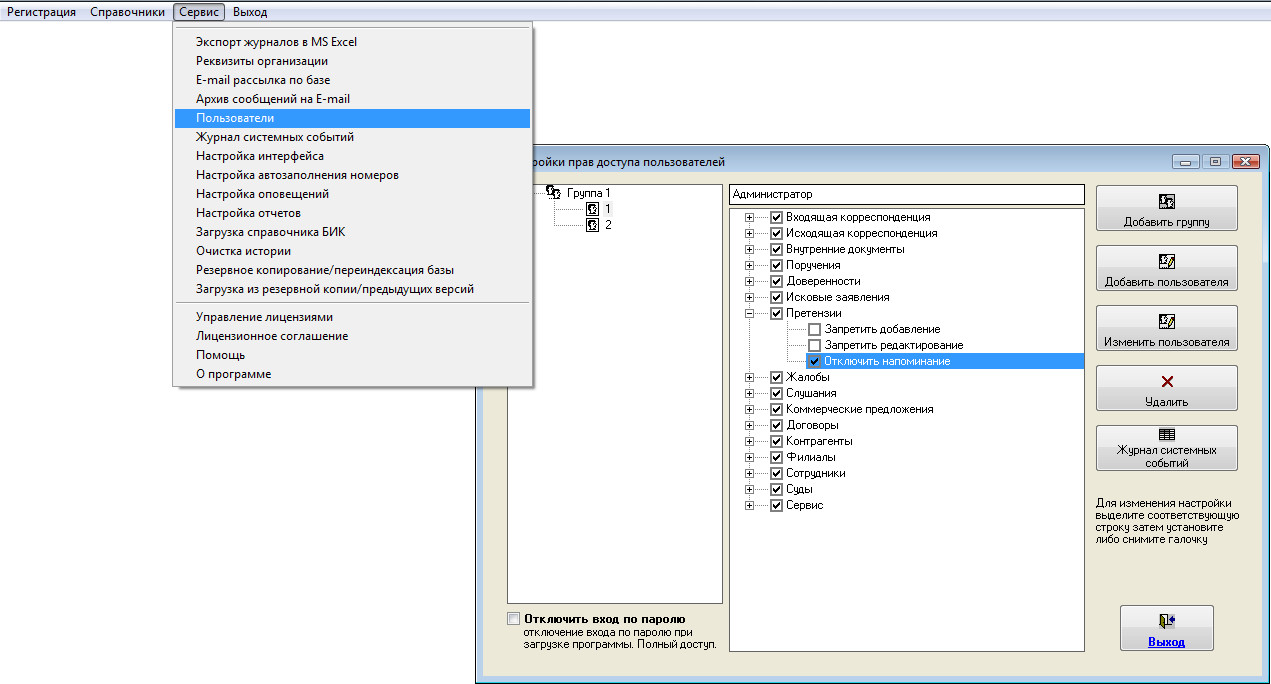
Task: Expand Коммерческие предложения tree node
Action: click(x=749, y=409)
